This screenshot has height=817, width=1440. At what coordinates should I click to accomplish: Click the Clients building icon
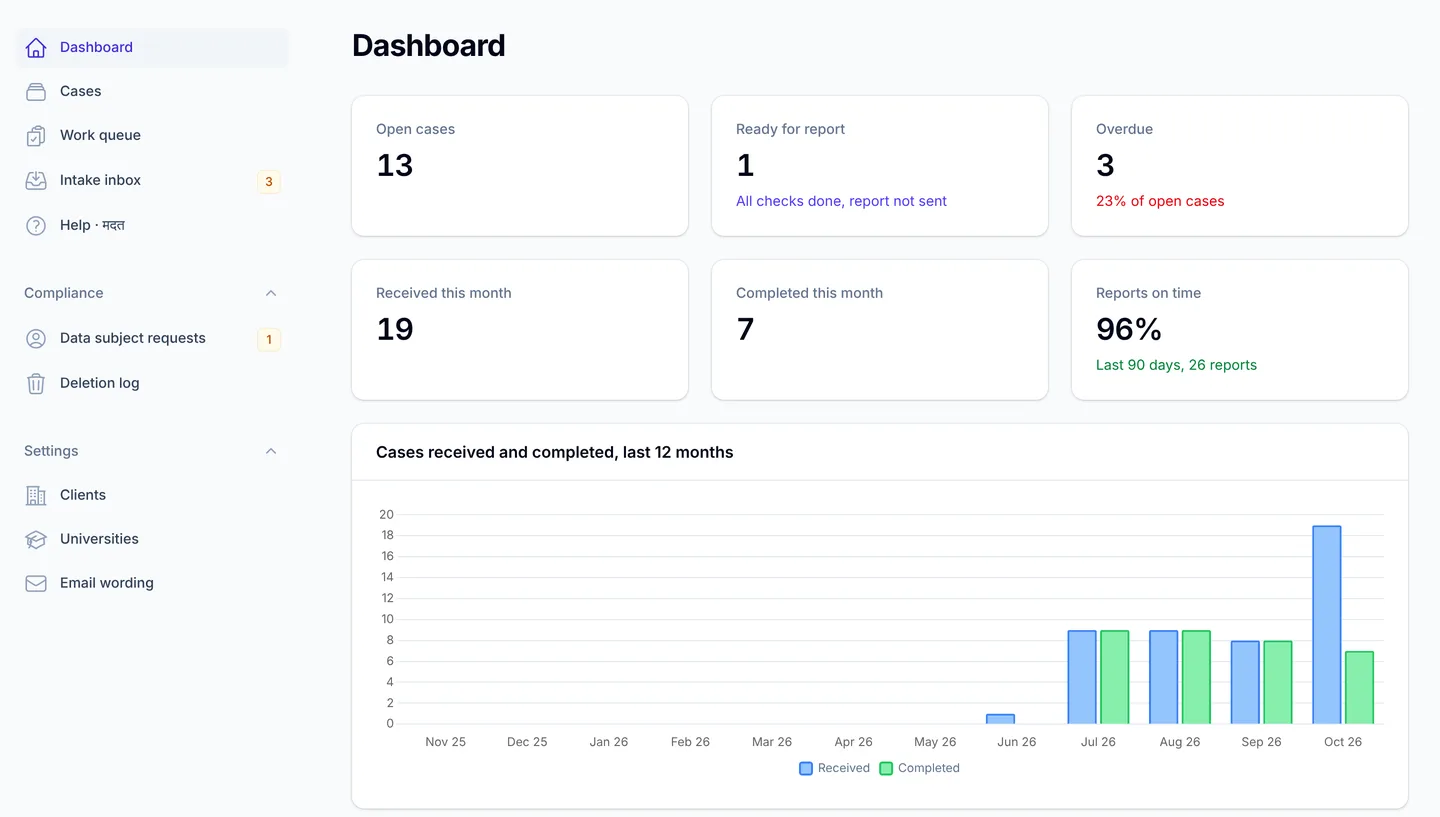36,495
